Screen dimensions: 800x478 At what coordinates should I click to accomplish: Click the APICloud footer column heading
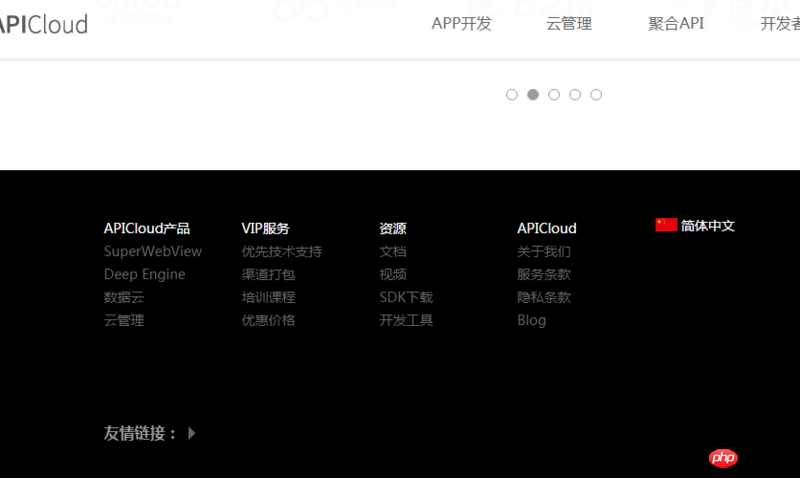coord(547,228)
